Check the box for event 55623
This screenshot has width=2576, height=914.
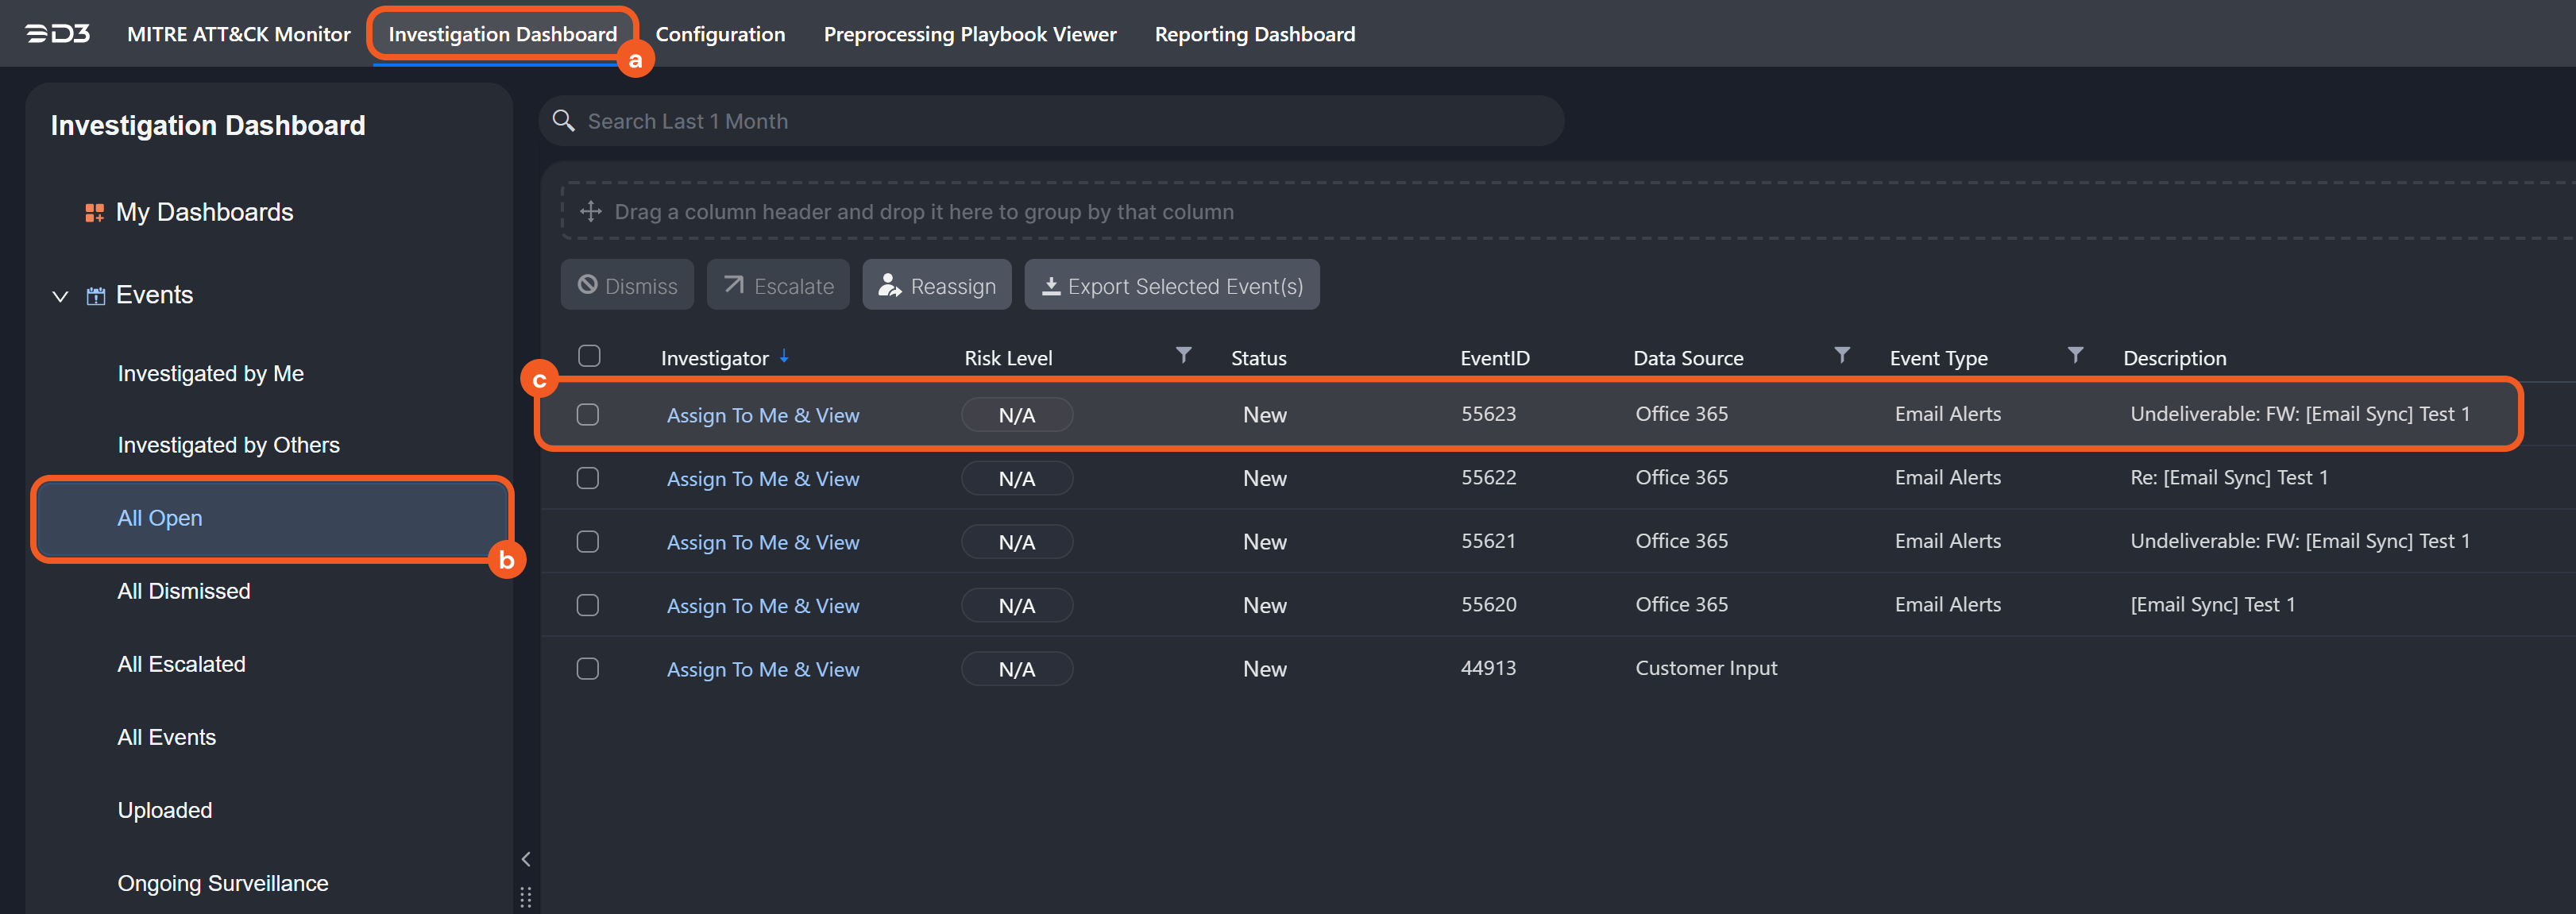588,414
